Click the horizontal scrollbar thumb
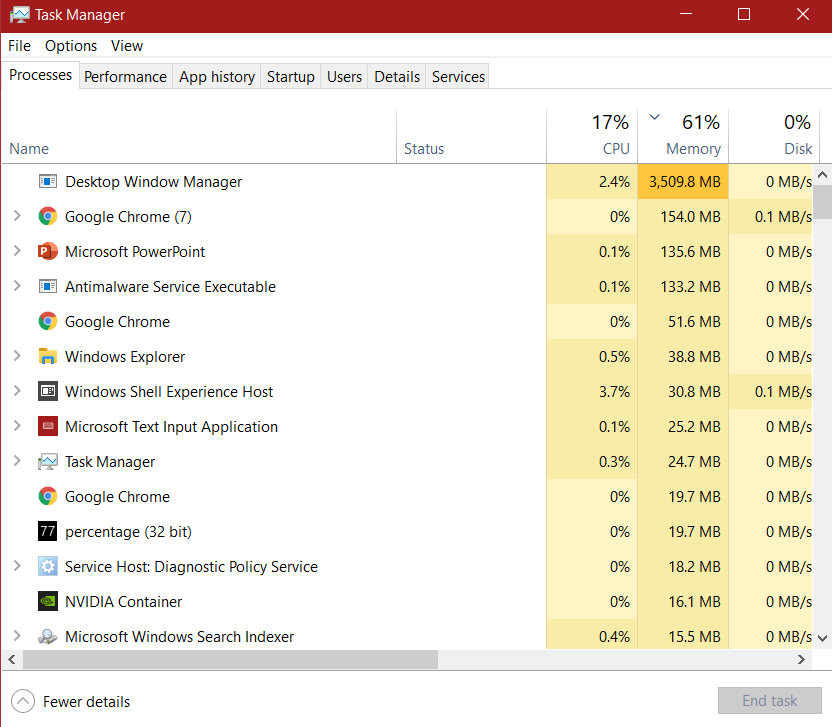The image size is (832, 727). 230,660
